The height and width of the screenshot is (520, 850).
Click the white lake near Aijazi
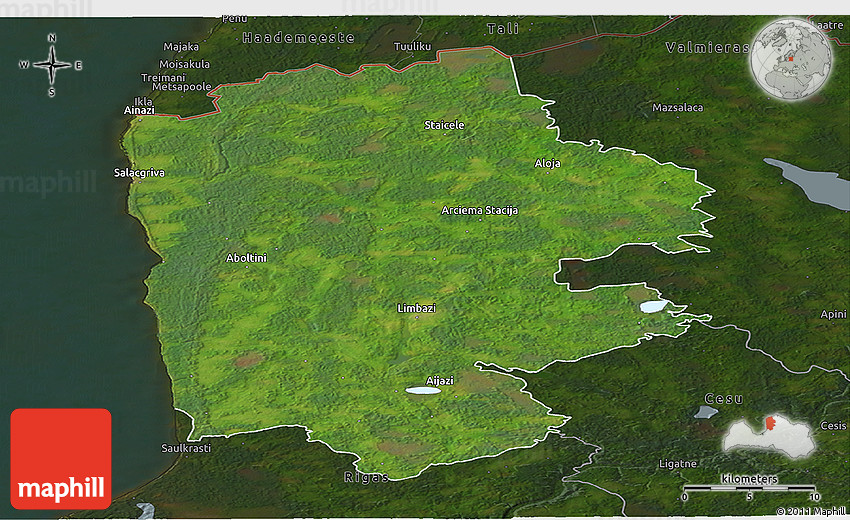coord(423,390)
